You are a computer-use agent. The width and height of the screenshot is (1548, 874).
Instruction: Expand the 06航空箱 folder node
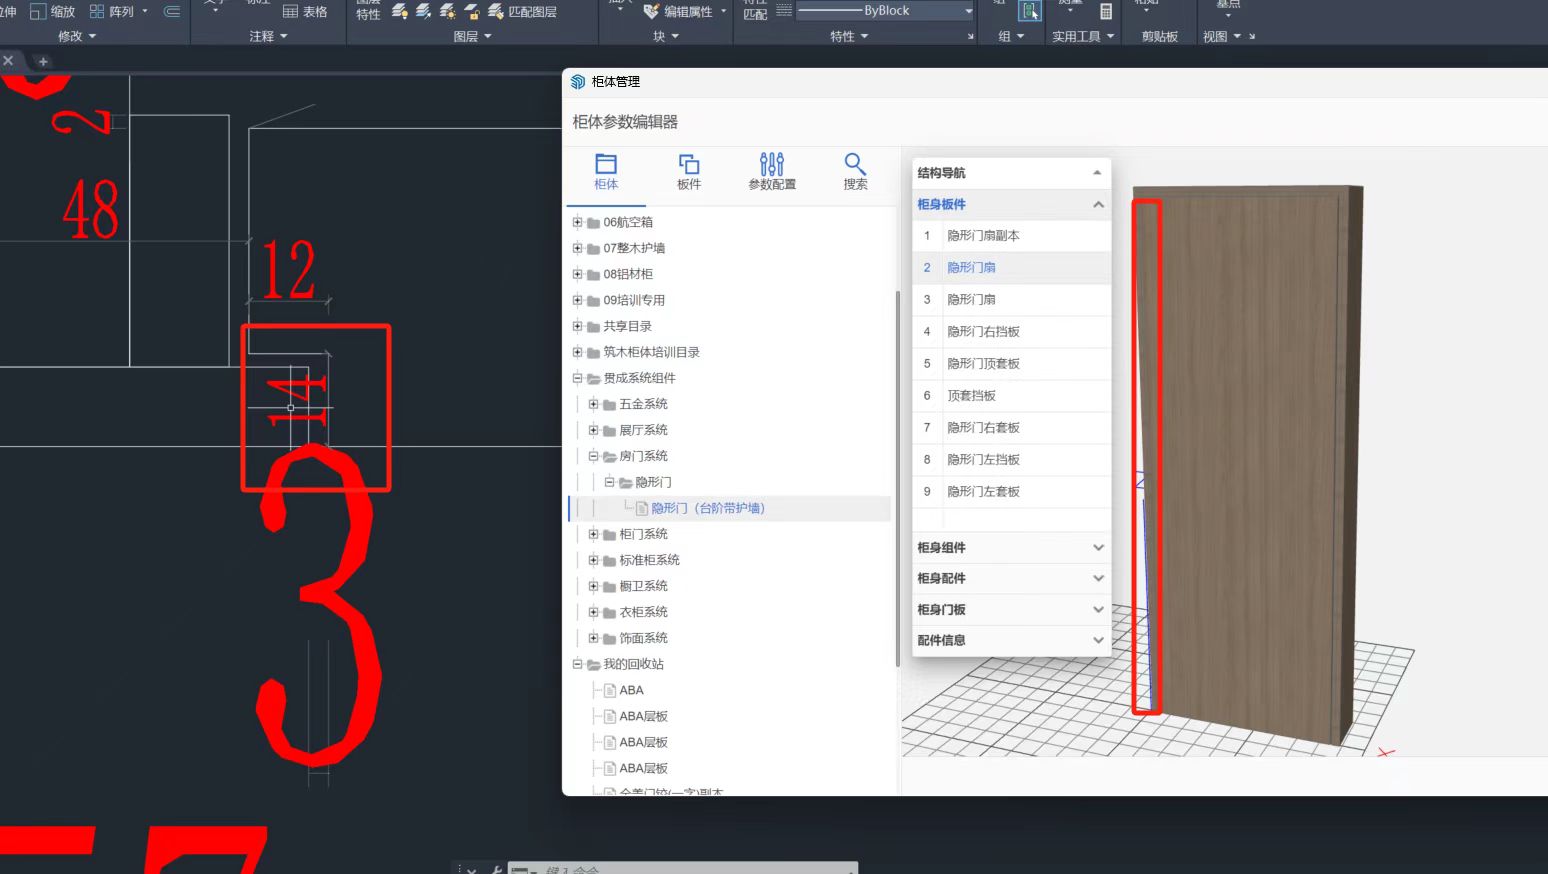pos(577,222)
